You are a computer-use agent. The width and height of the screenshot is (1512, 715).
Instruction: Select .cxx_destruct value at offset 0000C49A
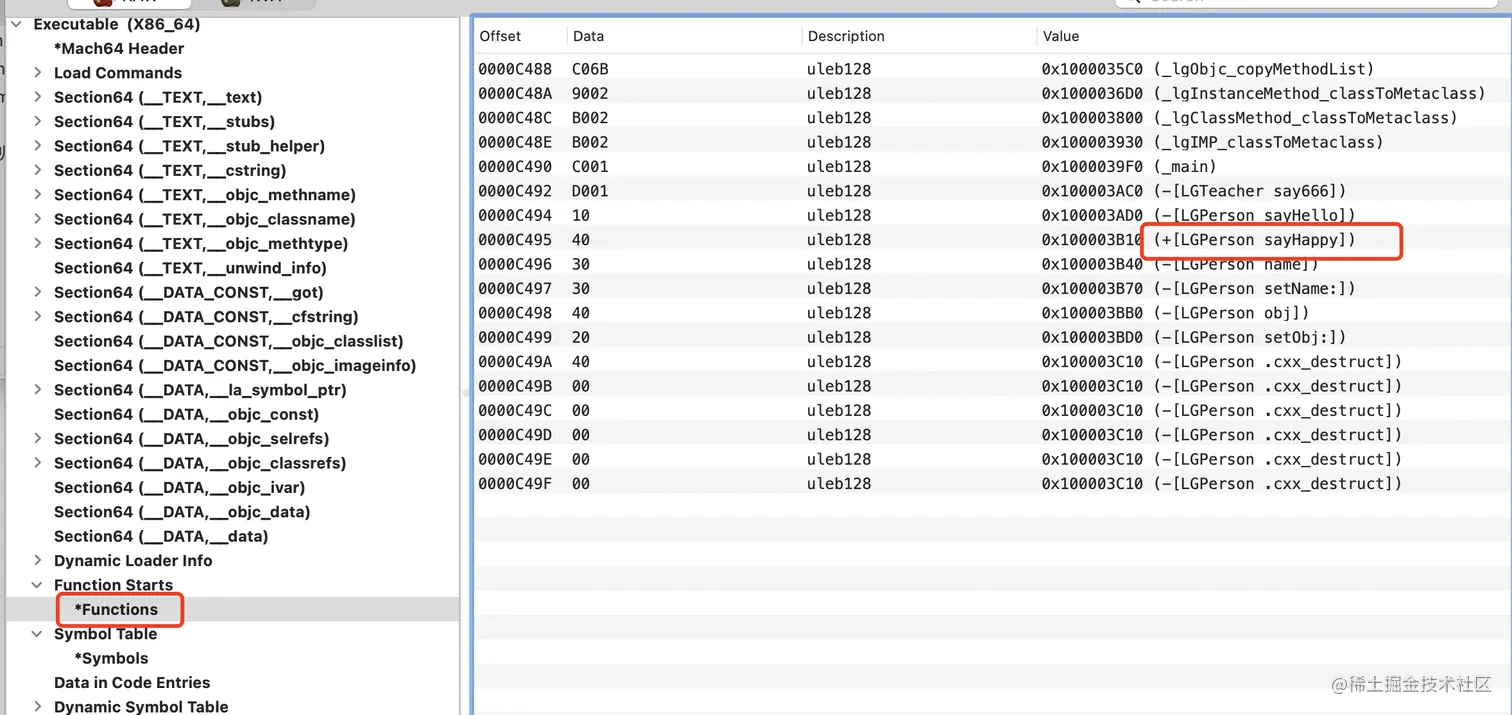[1222, 361]
